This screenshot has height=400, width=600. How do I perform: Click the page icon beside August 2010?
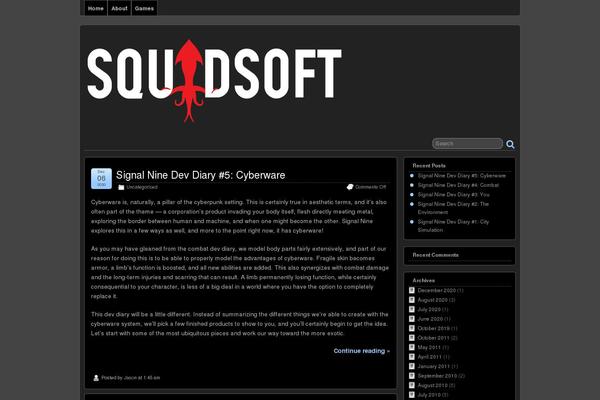412,385
